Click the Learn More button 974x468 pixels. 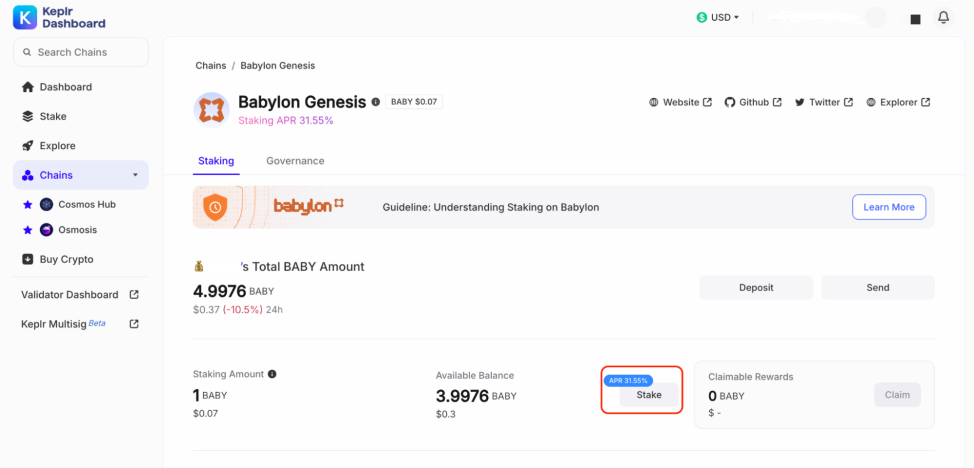tap(889, 207)
